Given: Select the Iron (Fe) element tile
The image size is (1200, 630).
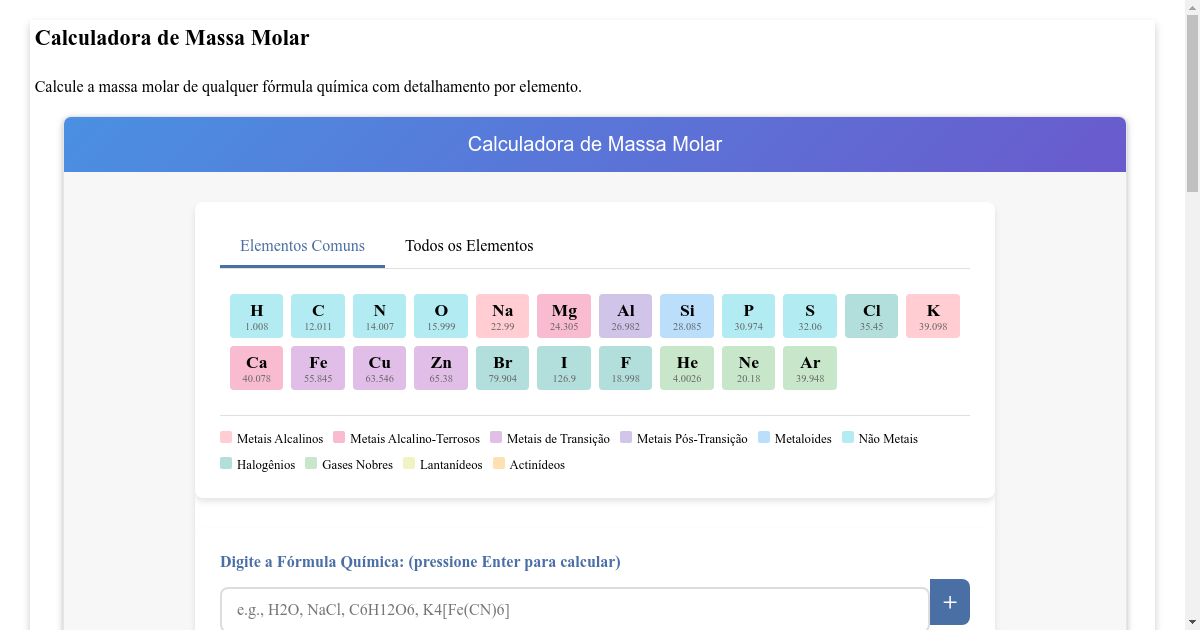Looking at the screenshot, I should 317,367.
